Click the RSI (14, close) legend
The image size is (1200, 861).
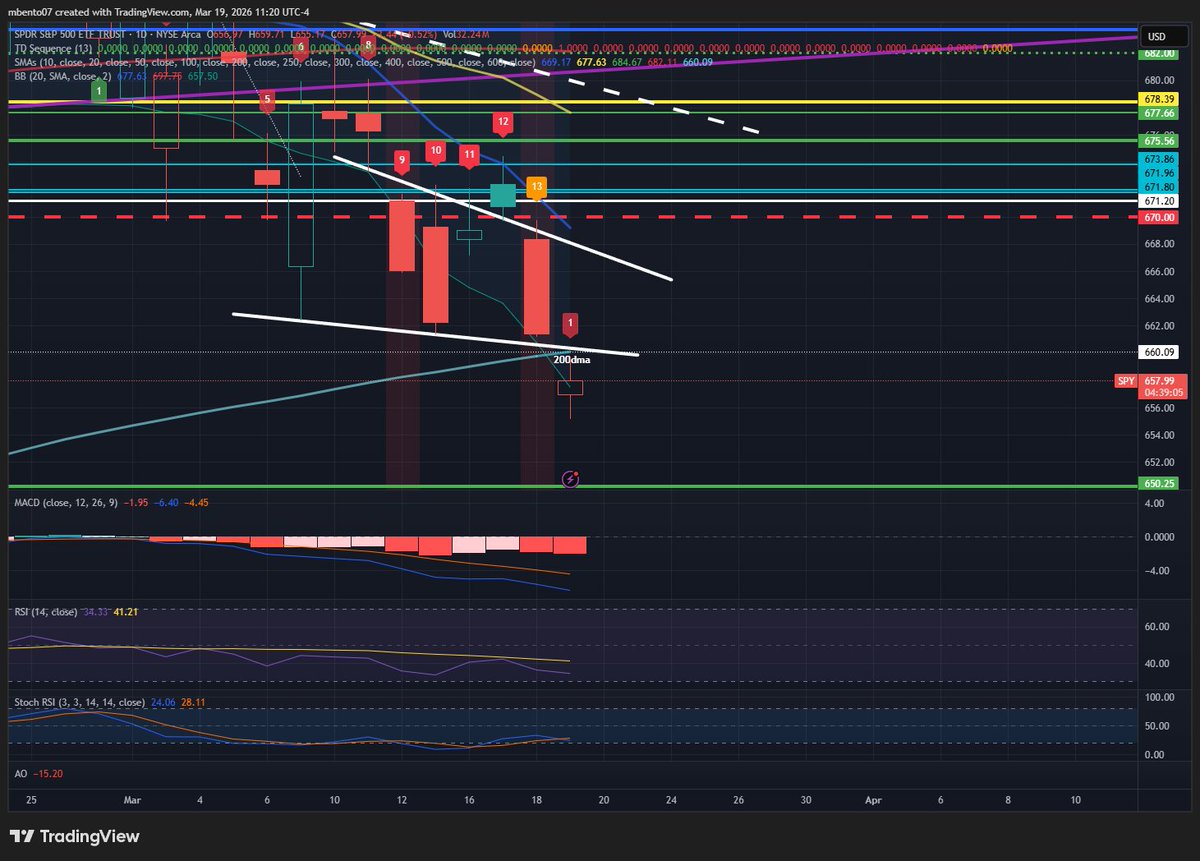pyautogui.click(x=48, y=611)
